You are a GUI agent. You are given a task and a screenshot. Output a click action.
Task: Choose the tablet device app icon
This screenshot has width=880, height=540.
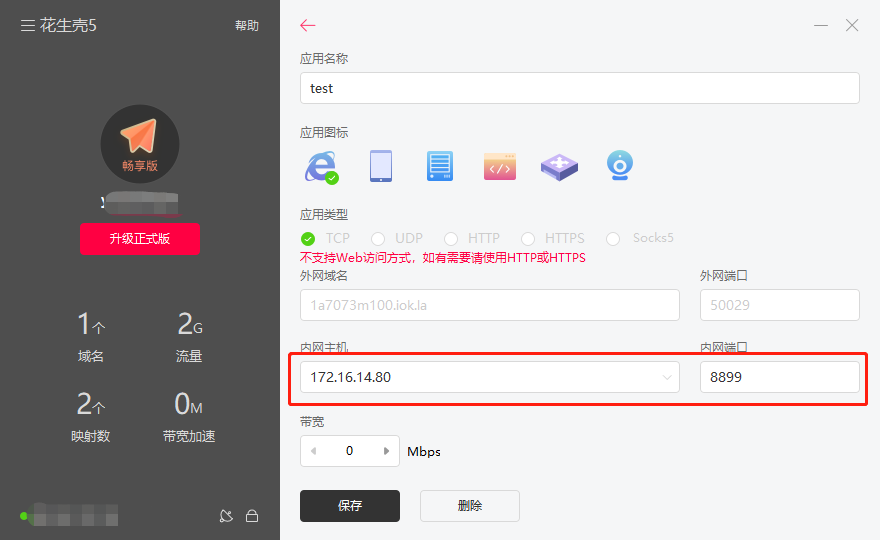(380, 166)
